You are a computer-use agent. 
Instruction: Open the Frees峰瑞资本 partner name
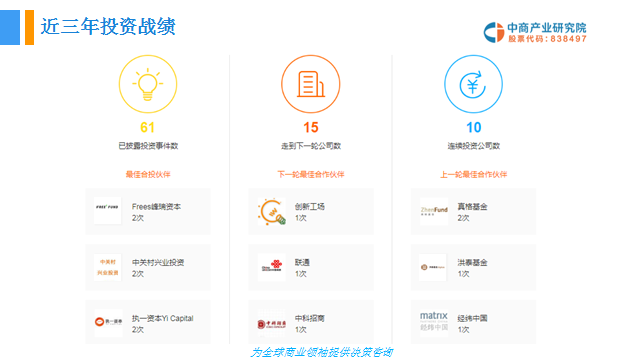pos(156,207)
